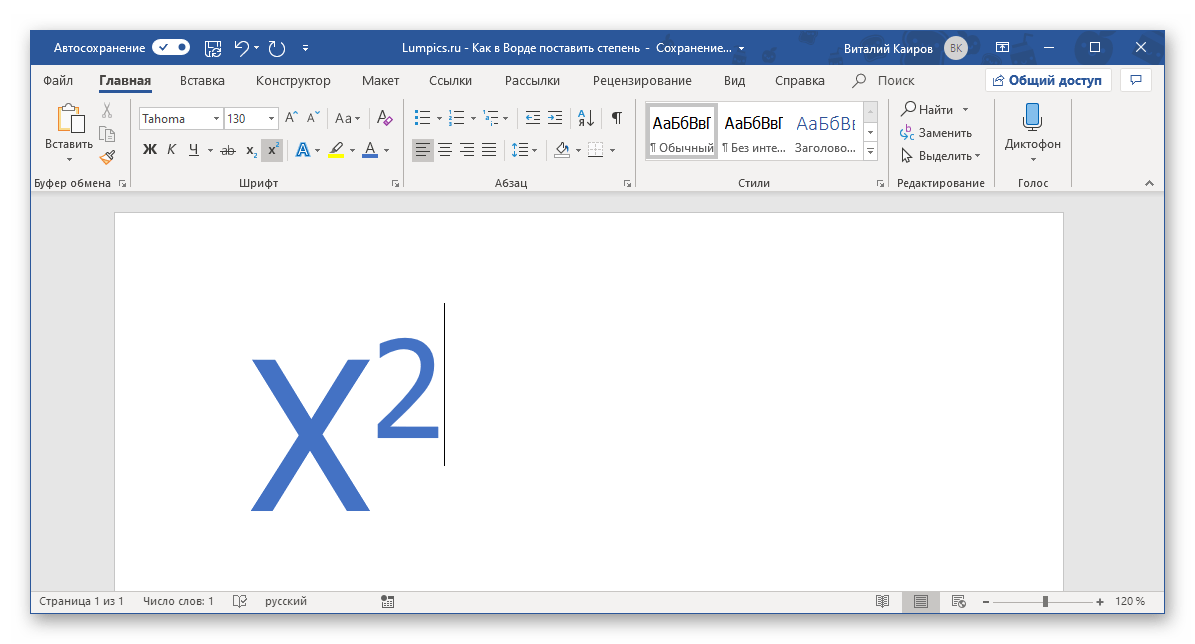Expand the Styles gallery more arrow
The image size is (1195, 644).
(x=870, y=152)
